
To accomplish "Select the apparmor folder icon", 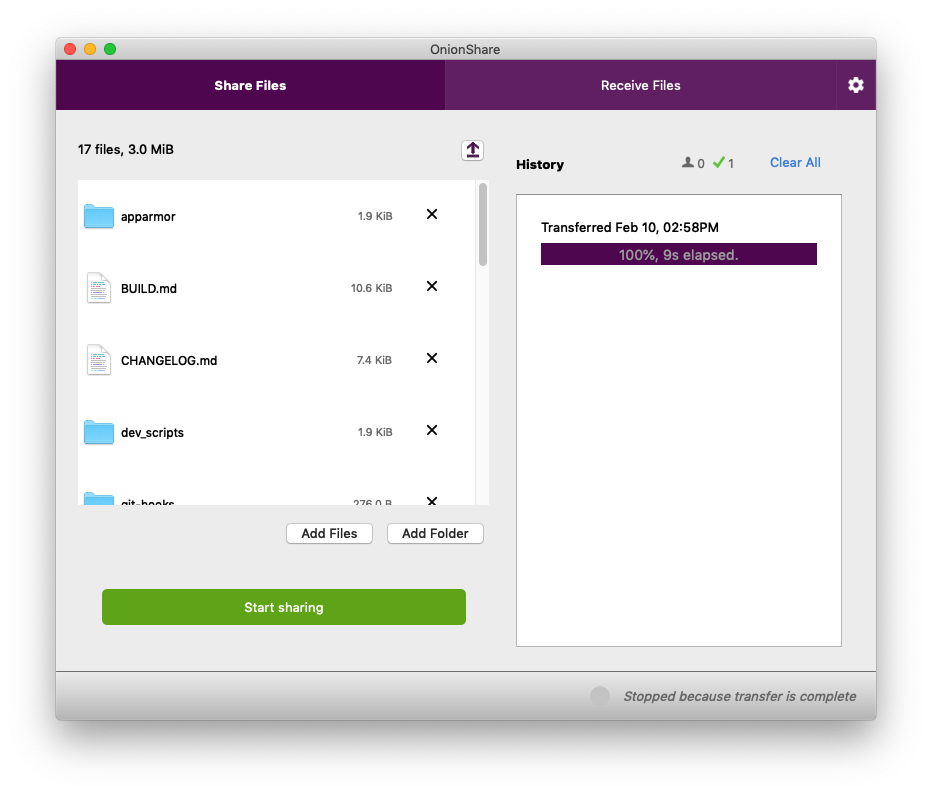I will pyautogui.click(x=98, y=216).
